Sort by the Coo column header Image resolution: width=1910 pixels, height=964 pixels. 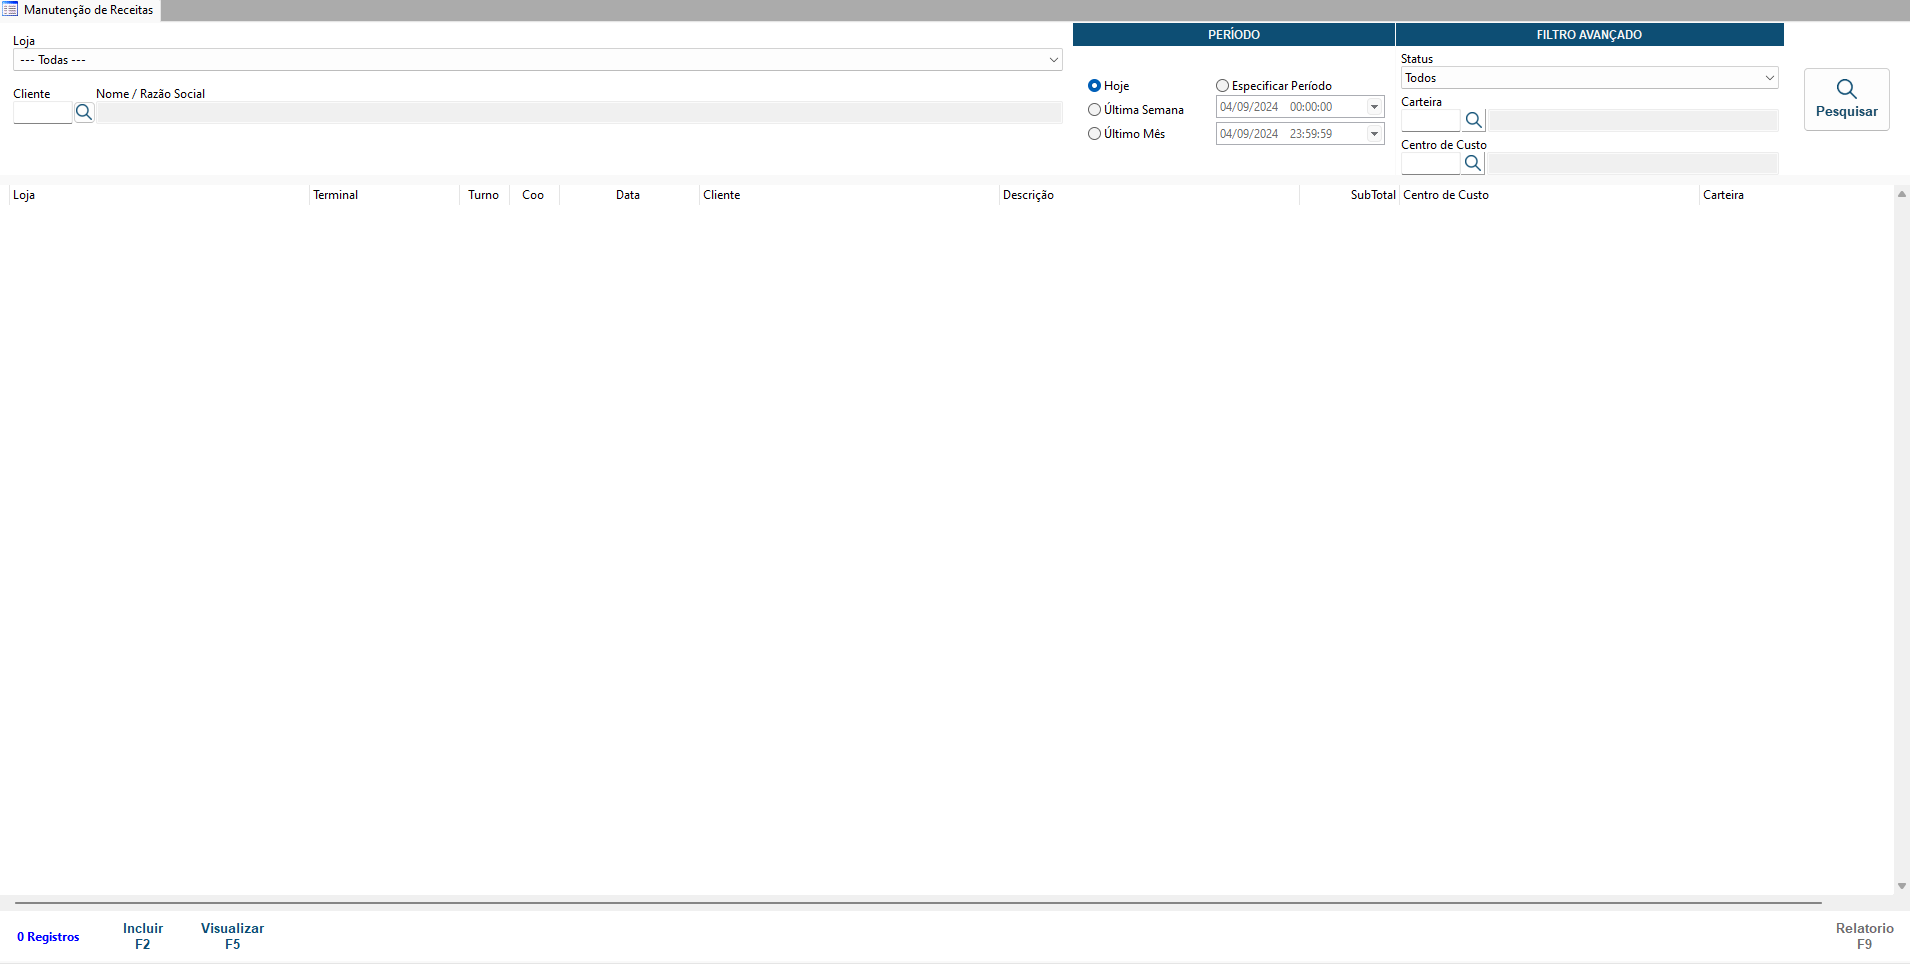[x=534, y=195]
